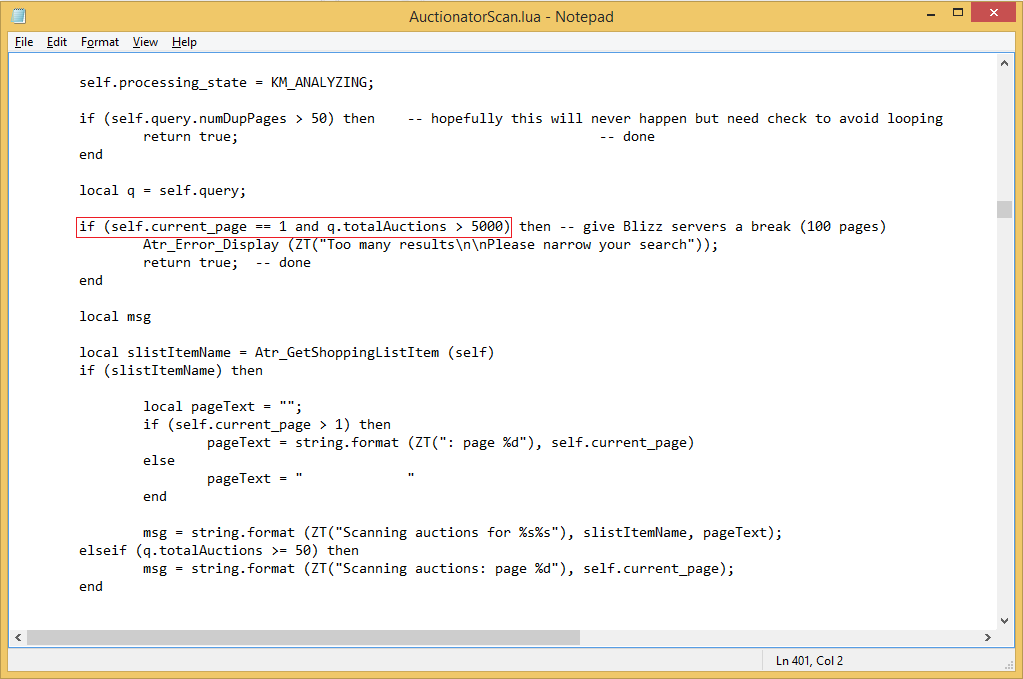Click 'if (self.query.numDupPages > 50) then'
The height and width of the screenshot is (679, 1023).
point(227,119)
